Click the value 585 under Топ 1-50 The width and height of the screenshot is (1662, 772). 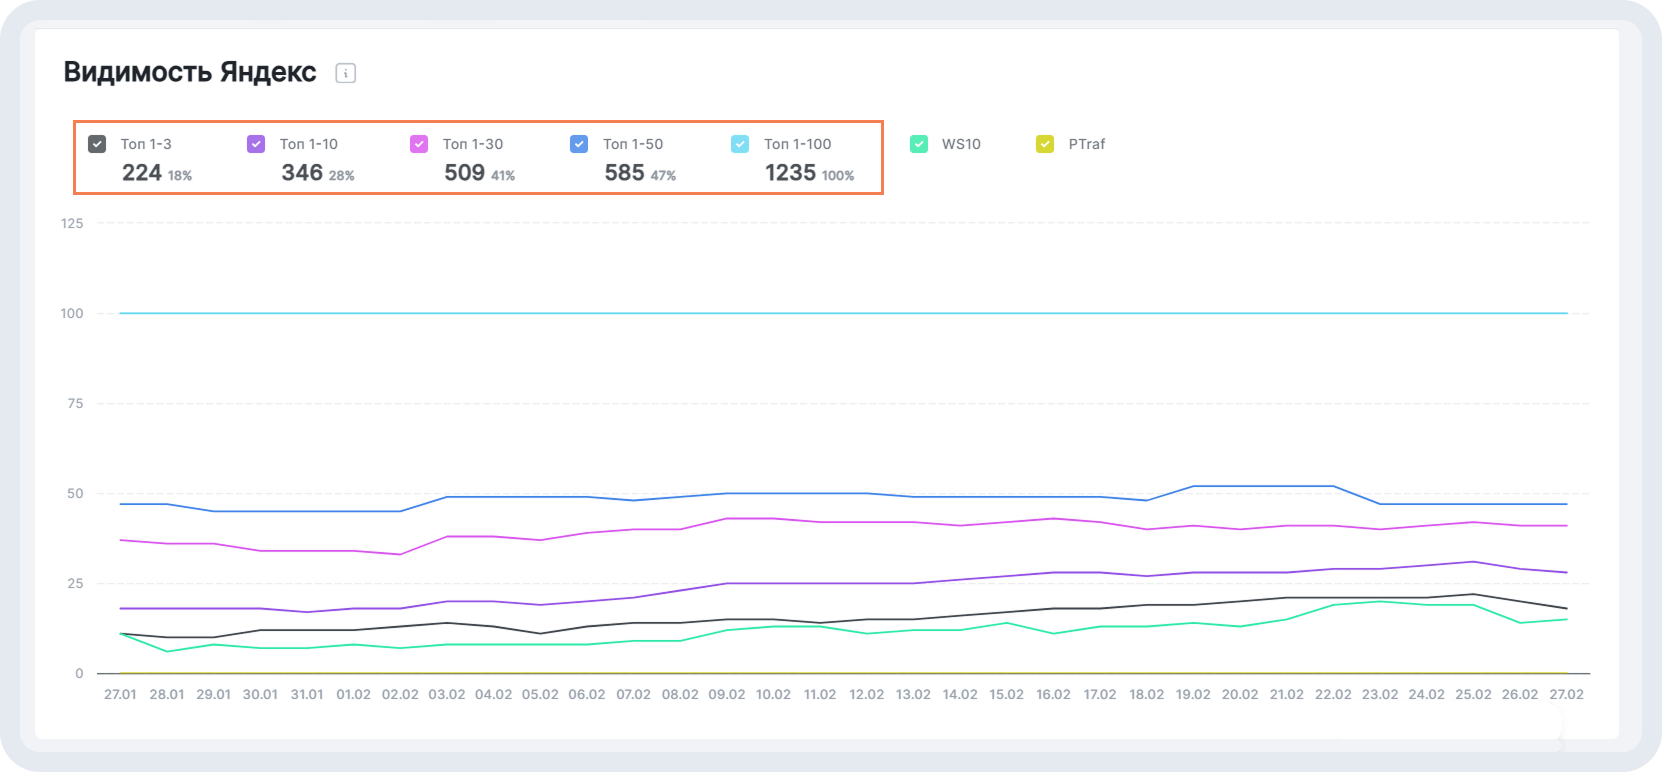[x=625, y=173]
